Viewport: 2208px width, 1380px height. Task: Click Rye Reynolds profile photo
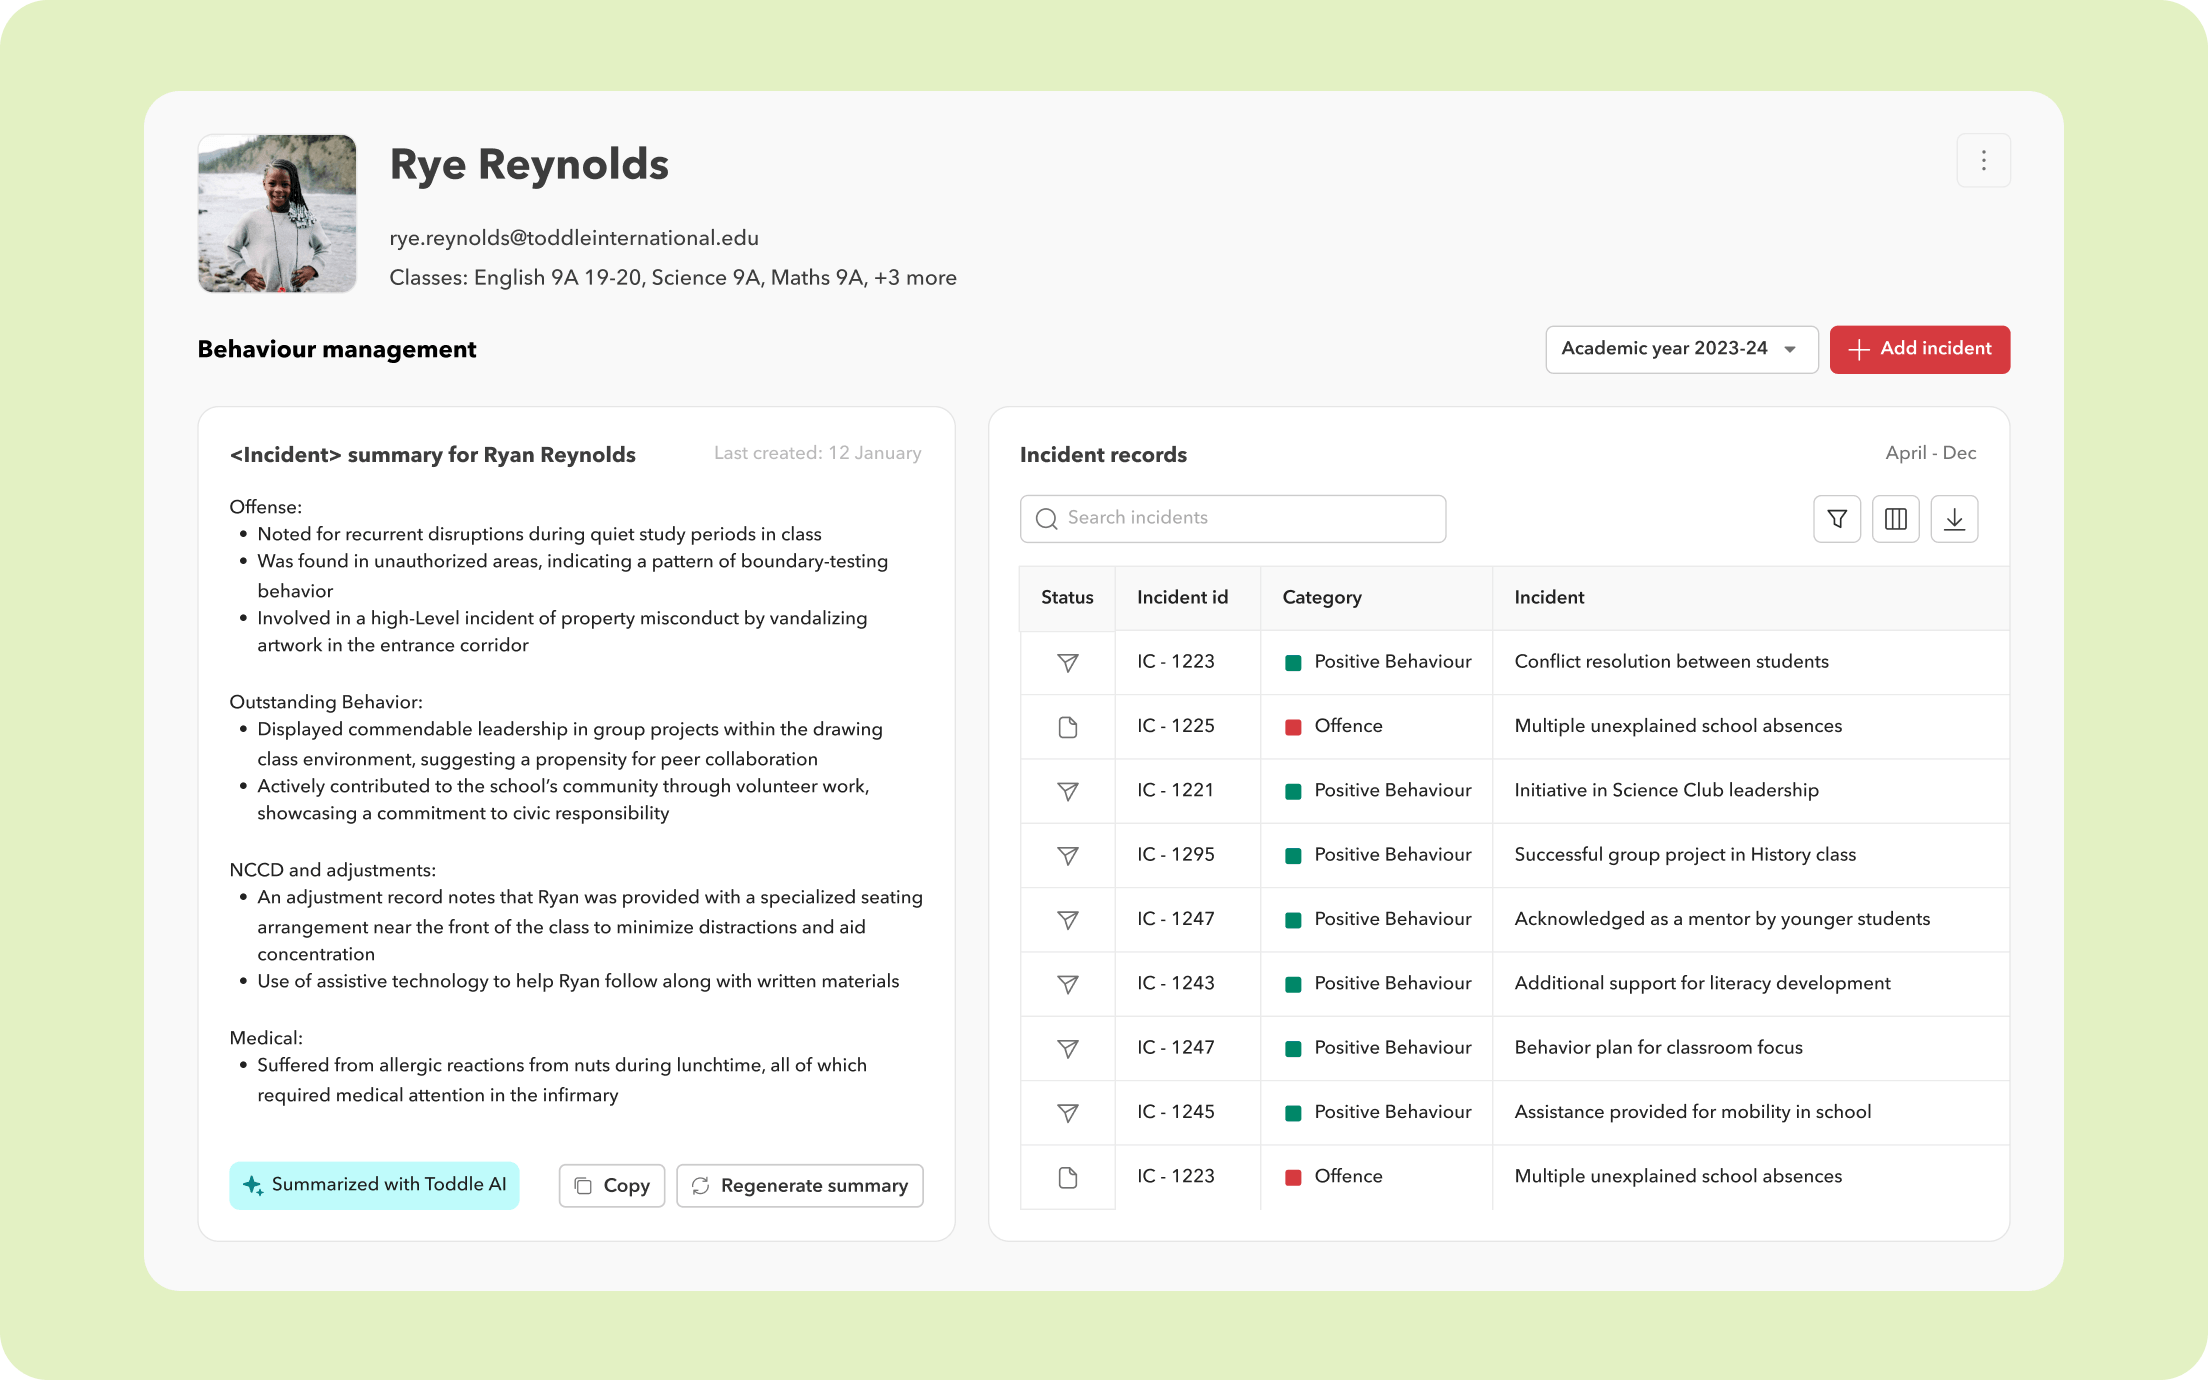277,213
